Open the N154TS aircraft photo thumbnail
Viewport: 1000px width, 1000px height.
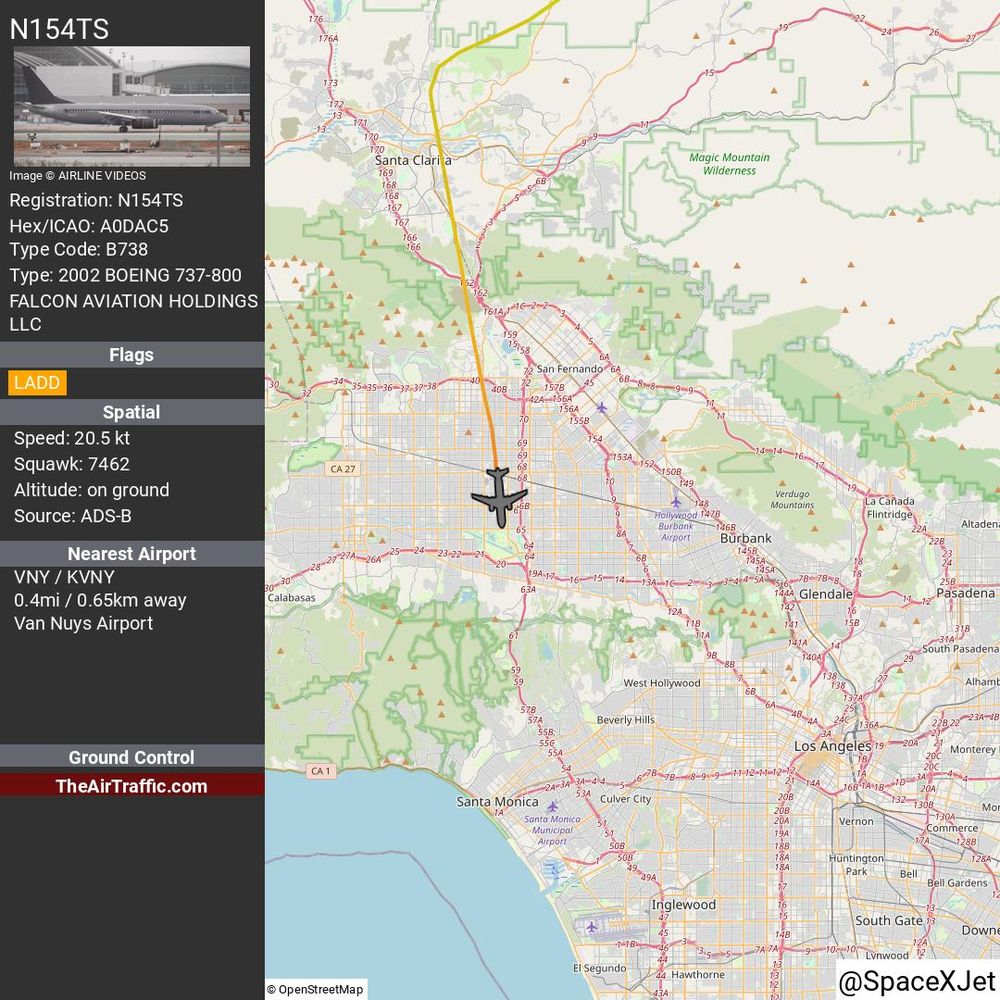(x=132, y=106)
